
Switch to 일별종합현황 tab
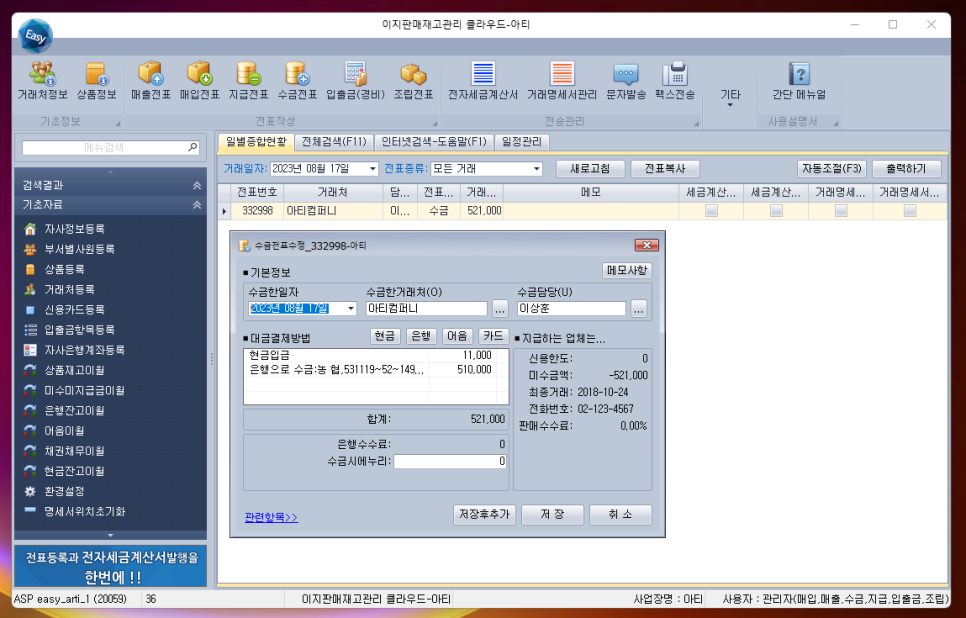(256, 142)
